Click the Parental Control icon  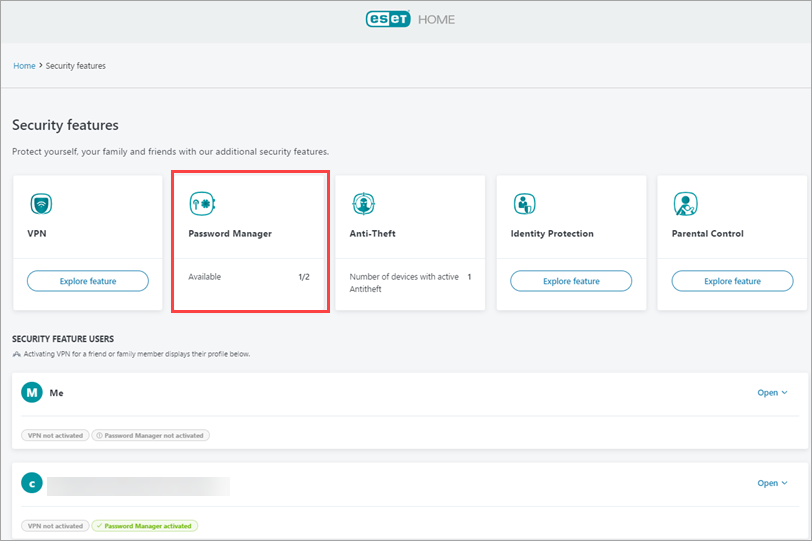pos(685,203)
